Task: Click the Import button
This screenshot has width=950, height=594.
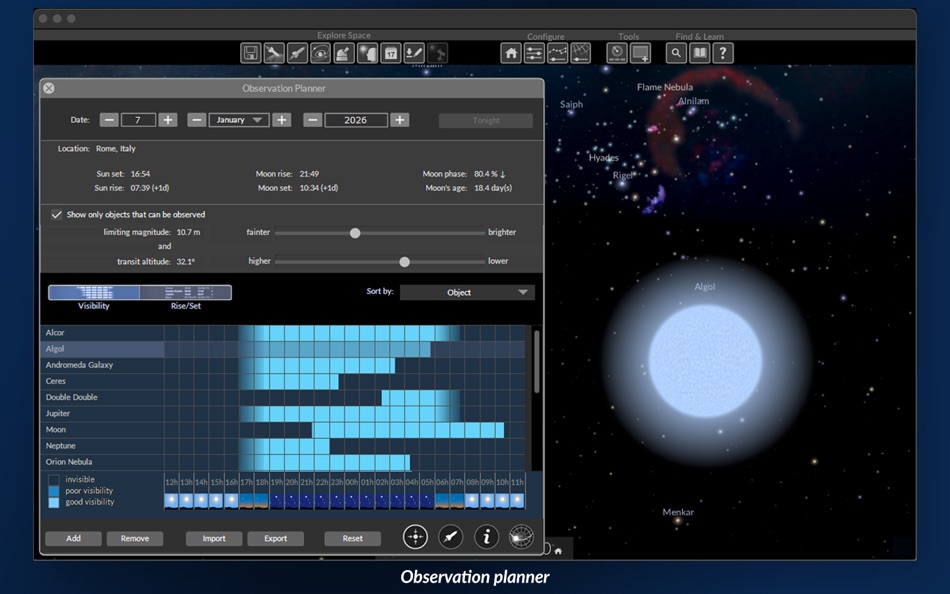Action: pyautogui.click(x=214, y=538)
